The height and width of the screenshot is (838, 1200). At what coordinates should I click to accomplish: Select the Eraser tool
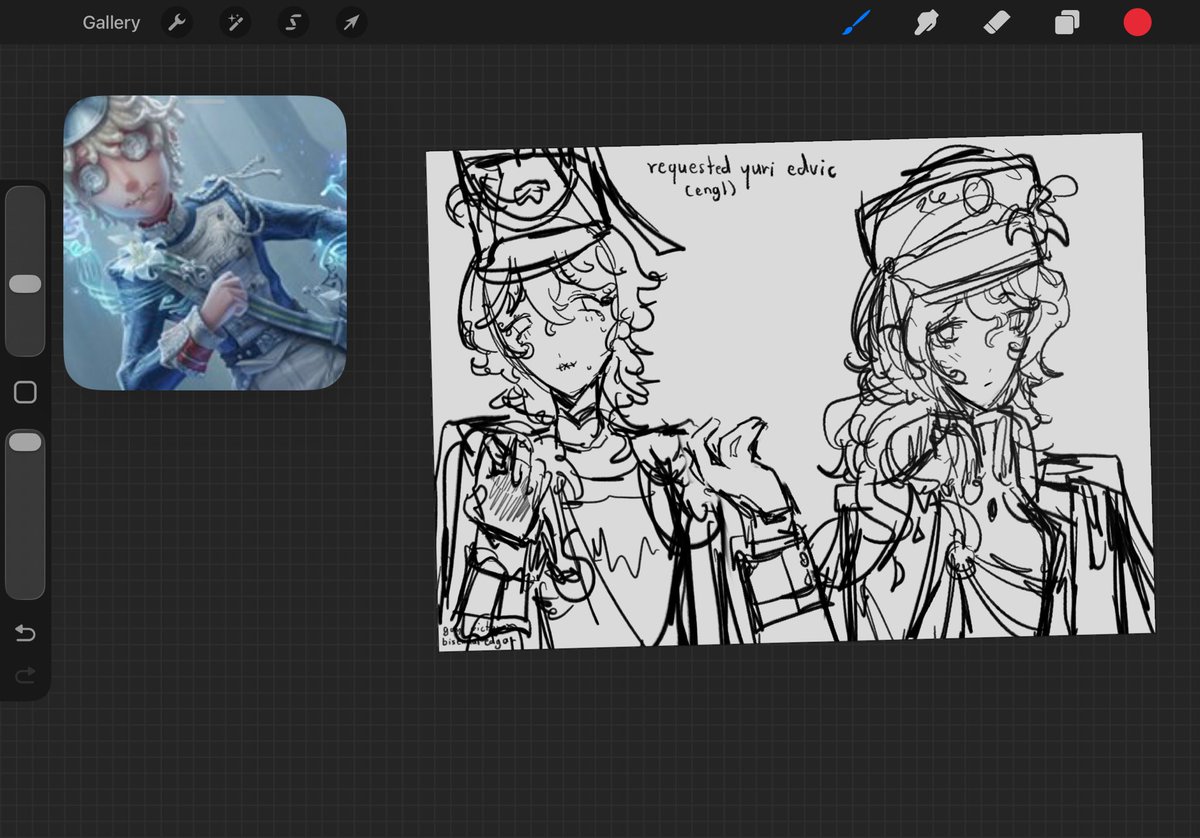(x=997, y=22)
